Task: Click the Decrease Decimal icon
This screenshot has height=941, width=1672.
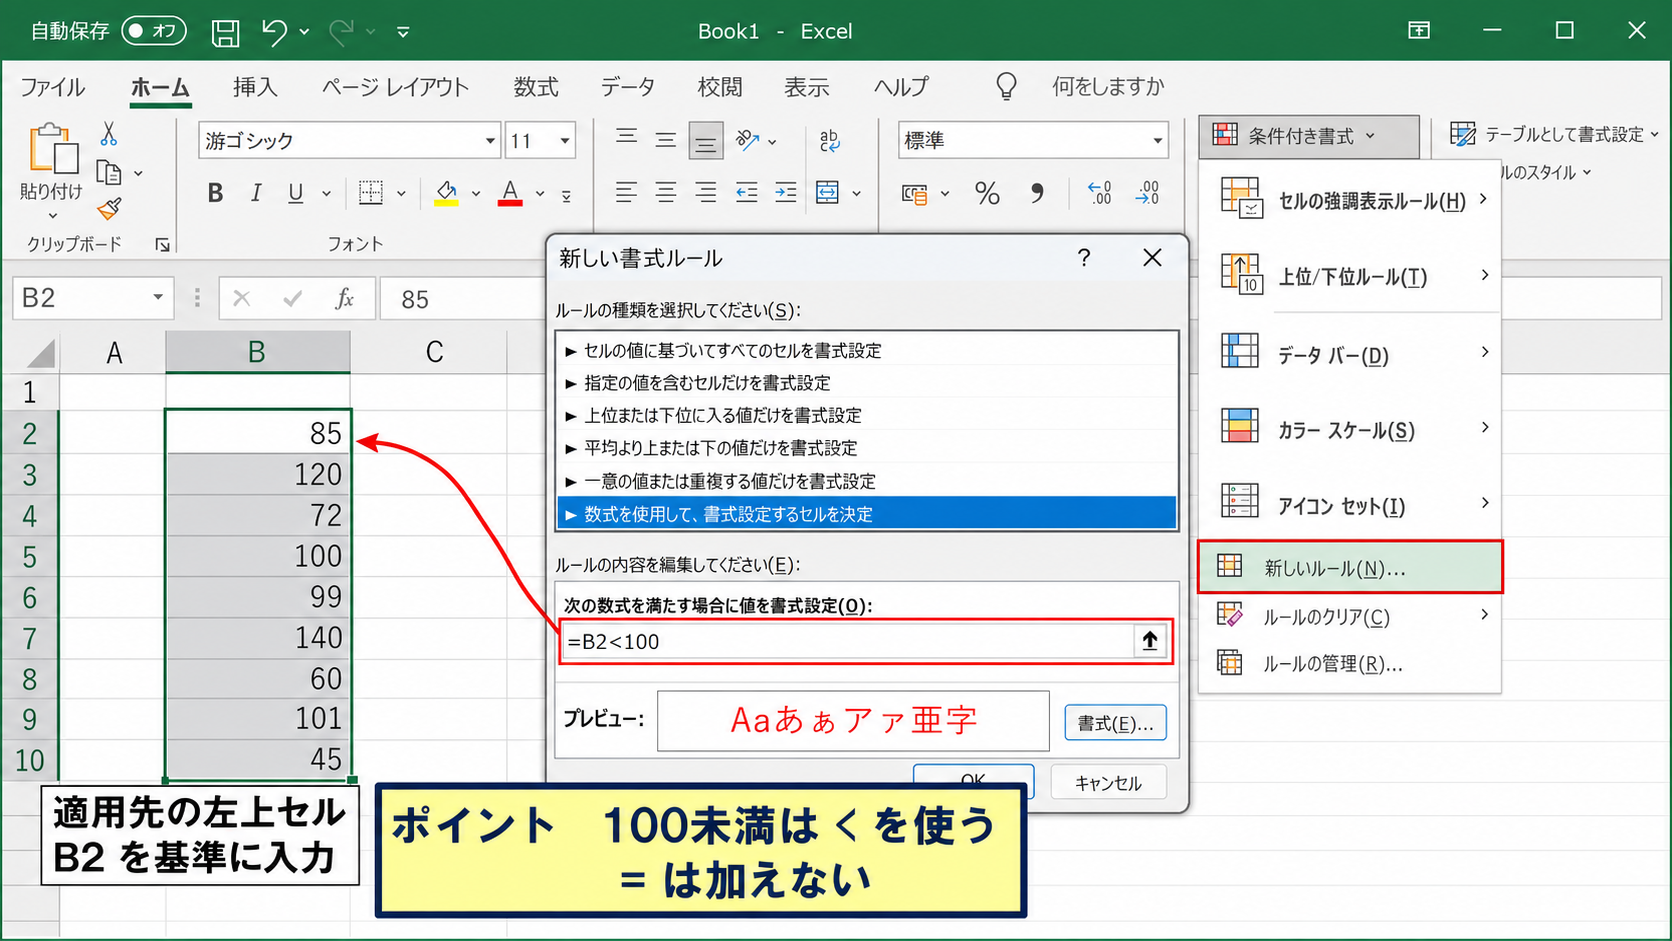Action: (x=1147, y=193)
